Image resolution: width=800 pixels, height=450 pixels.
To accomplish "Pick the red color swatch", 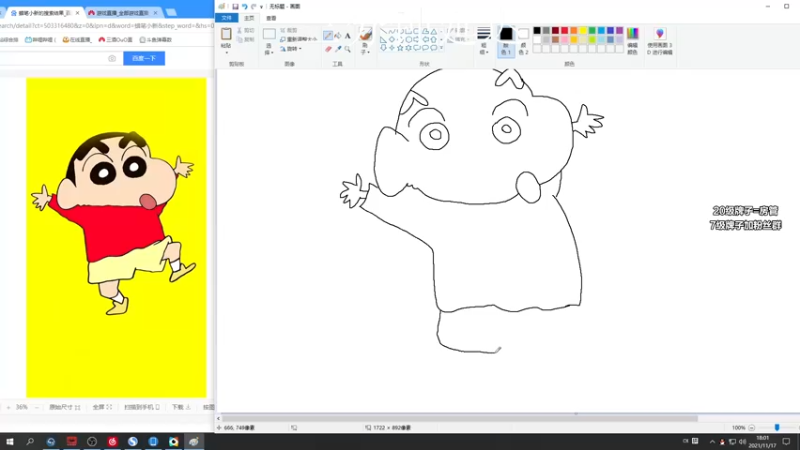I will [x=564, y=31].
